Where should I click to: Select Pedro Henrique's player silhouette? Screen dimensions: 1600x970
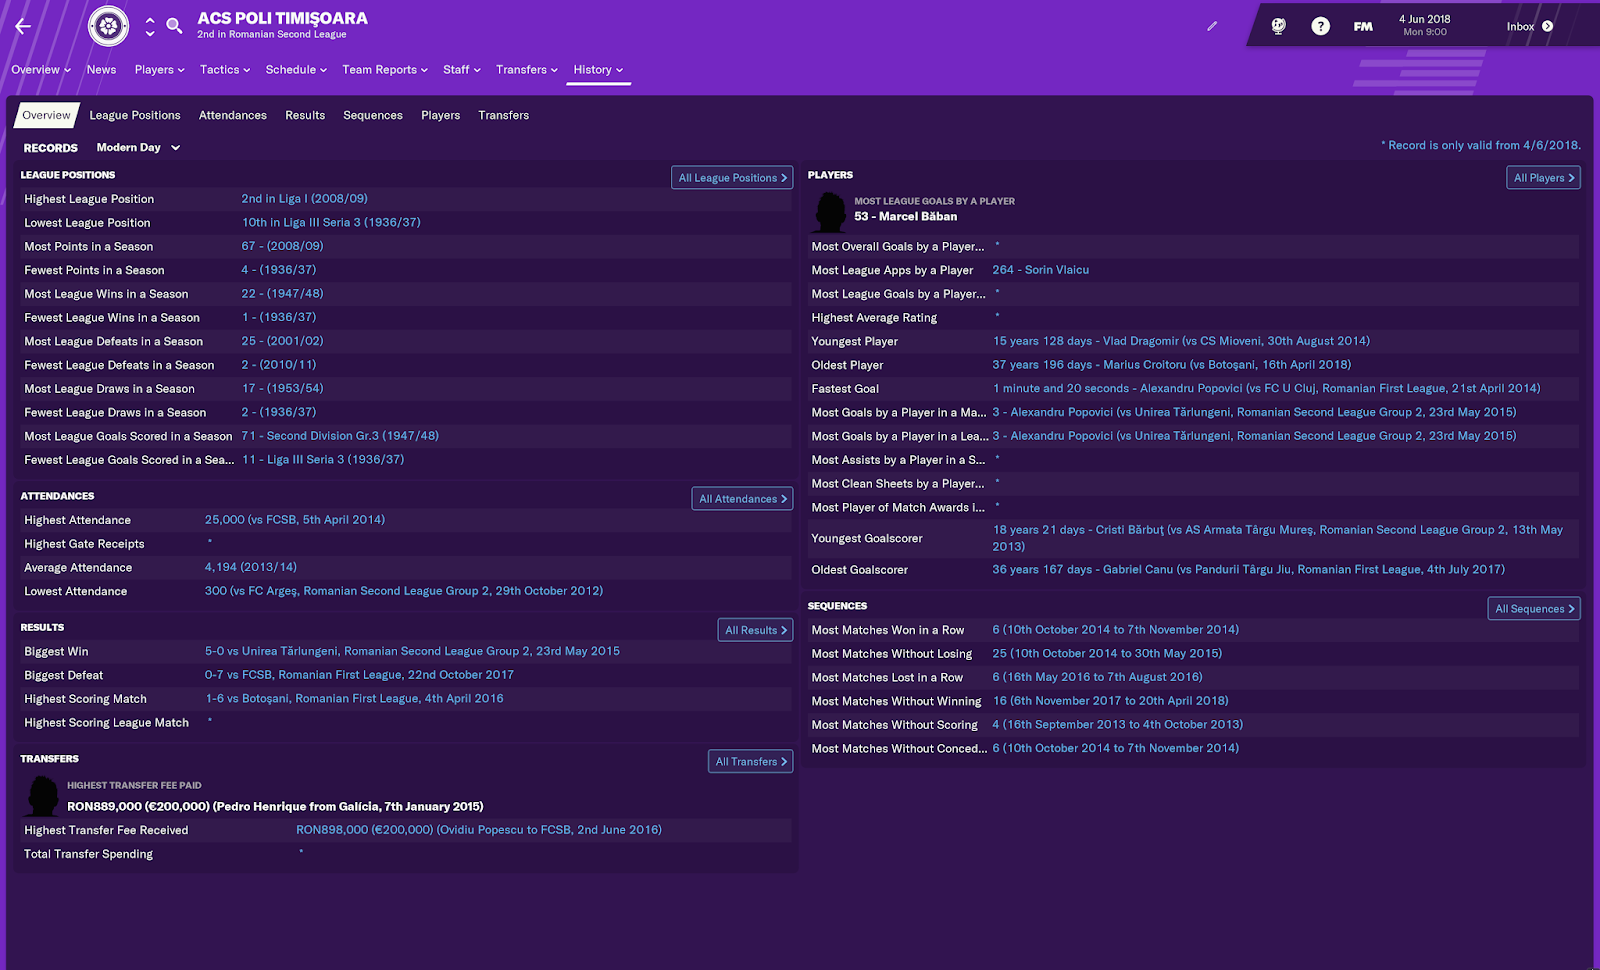tap(43, 796)
